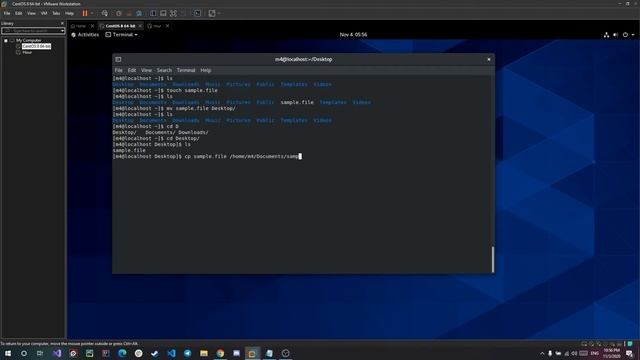Open Google Chrome from taskbar
This screenshot has height=360, width=640.
click(x=220, y=353)
